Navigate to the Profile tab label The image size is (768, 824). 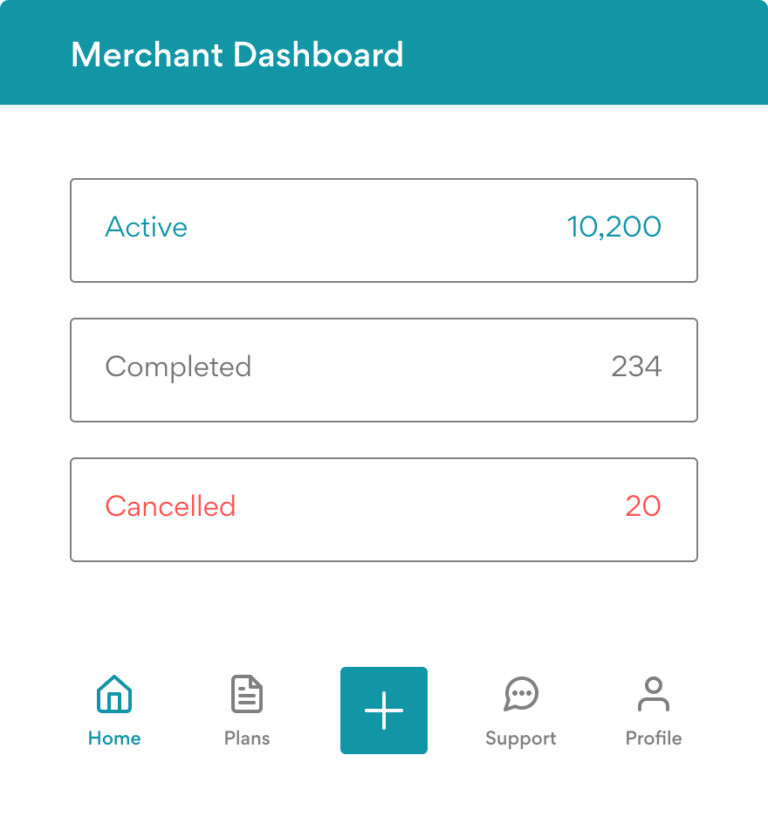(x=653, y=739)
